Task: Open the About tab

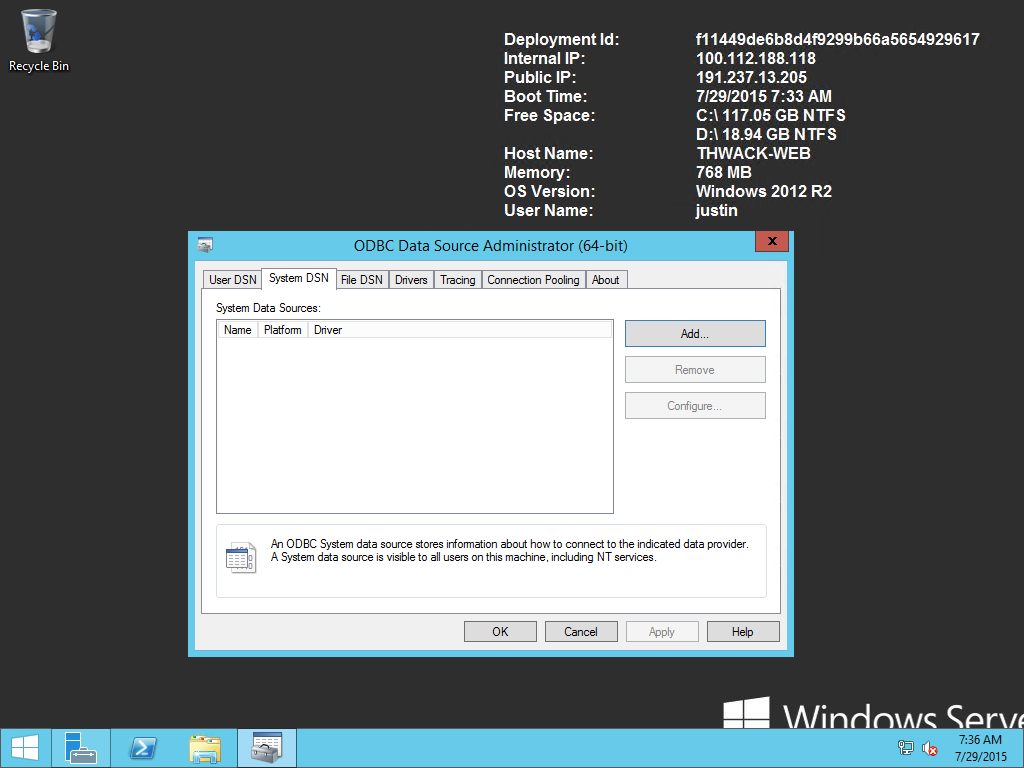Action: point(605,280)
